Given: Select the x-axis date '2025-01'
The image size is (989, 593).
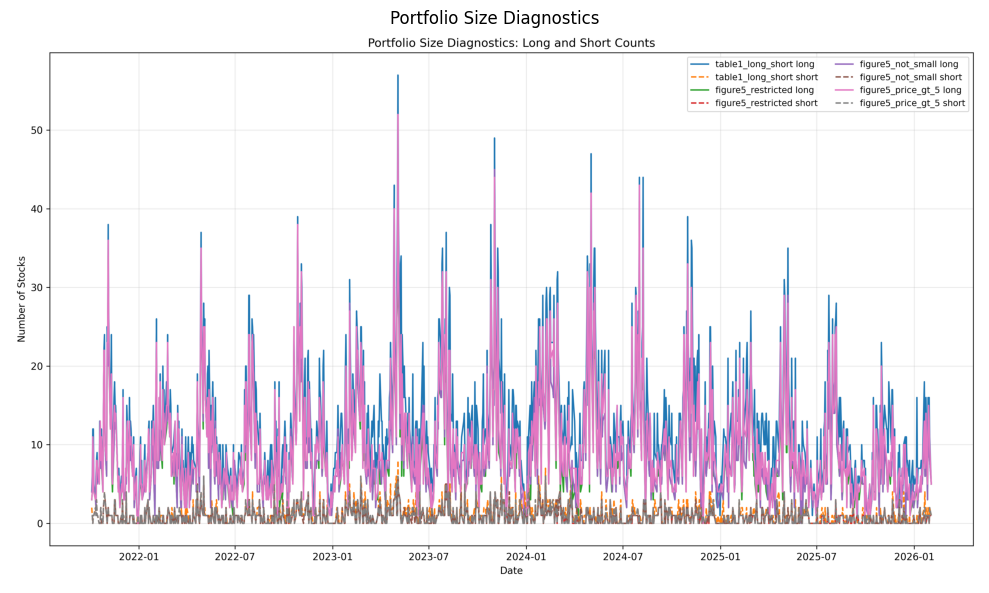Looking at the screenshot, I should coord(720,556).
